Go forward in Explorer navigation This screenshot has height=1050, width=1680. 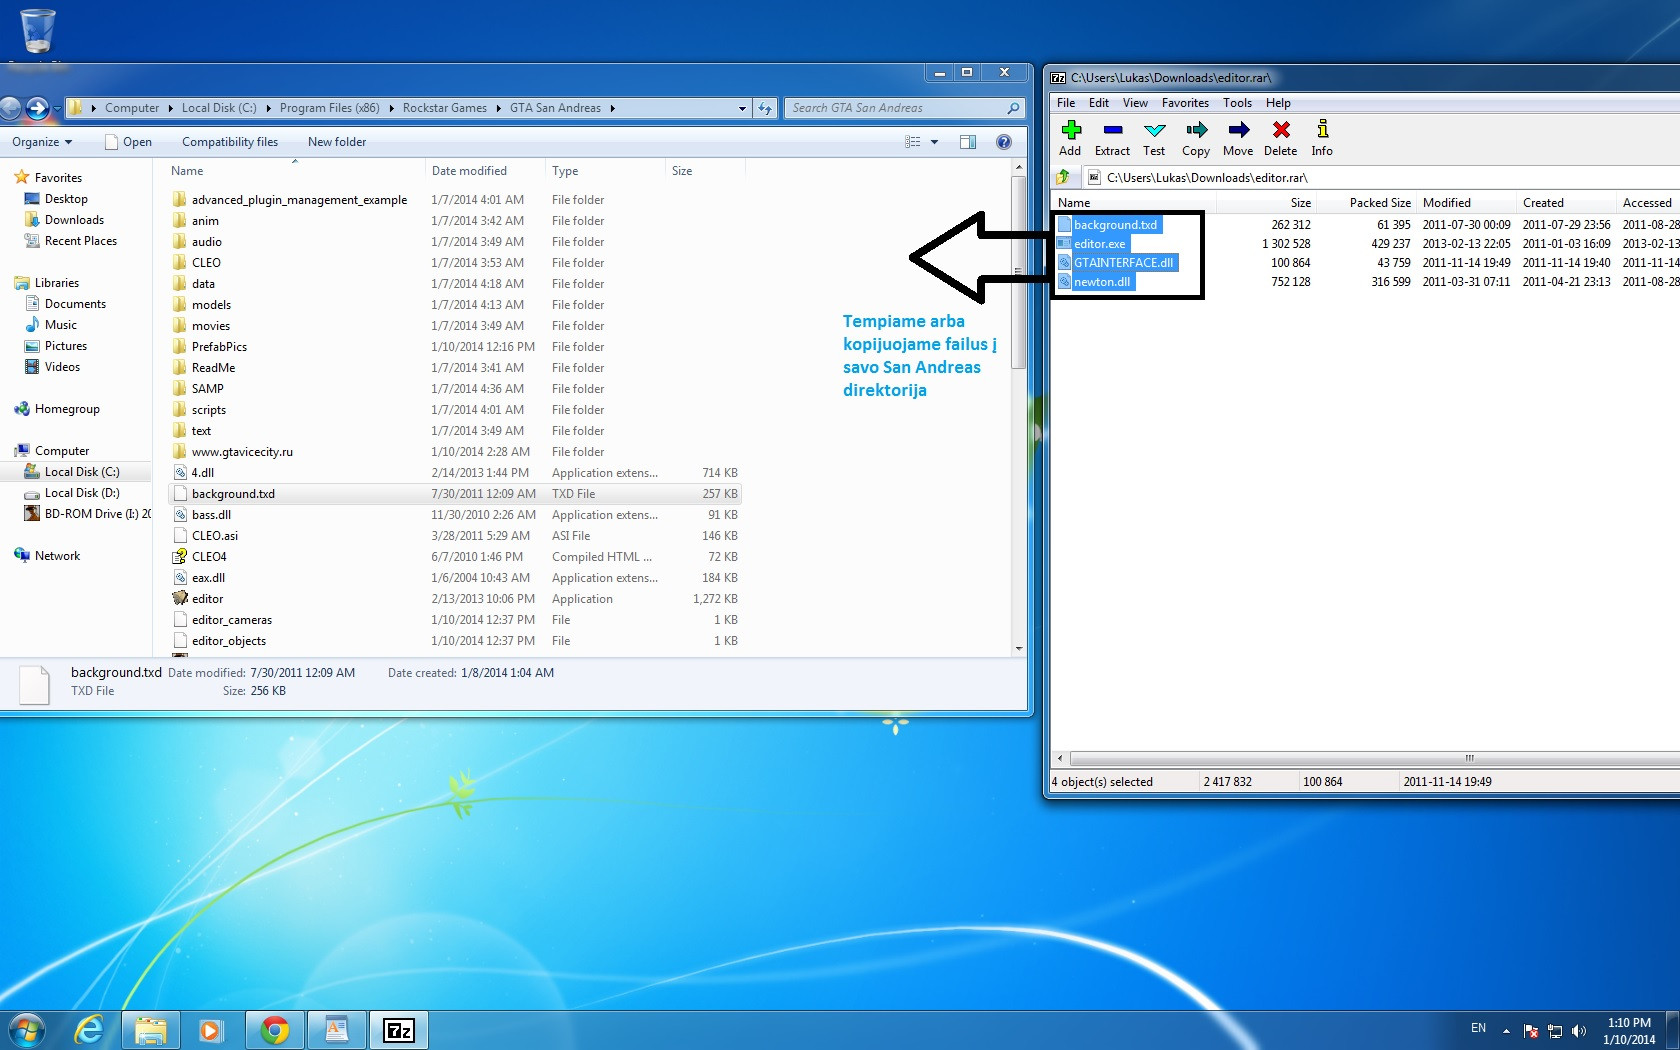click(x=38, y=108)
